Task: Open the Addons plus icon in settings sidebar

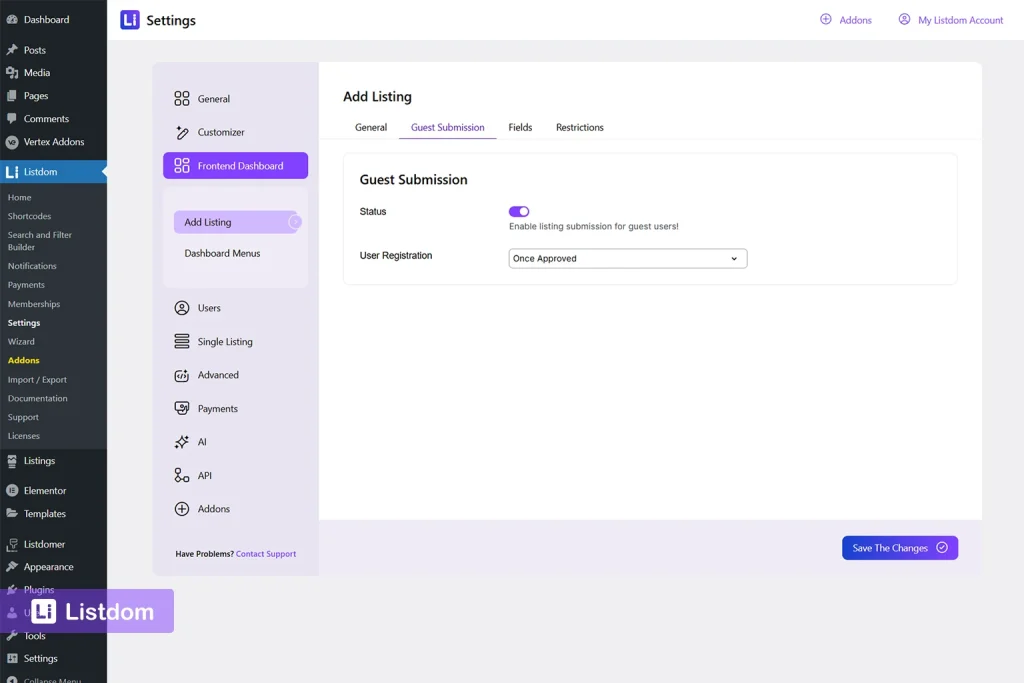Action: 184,508
